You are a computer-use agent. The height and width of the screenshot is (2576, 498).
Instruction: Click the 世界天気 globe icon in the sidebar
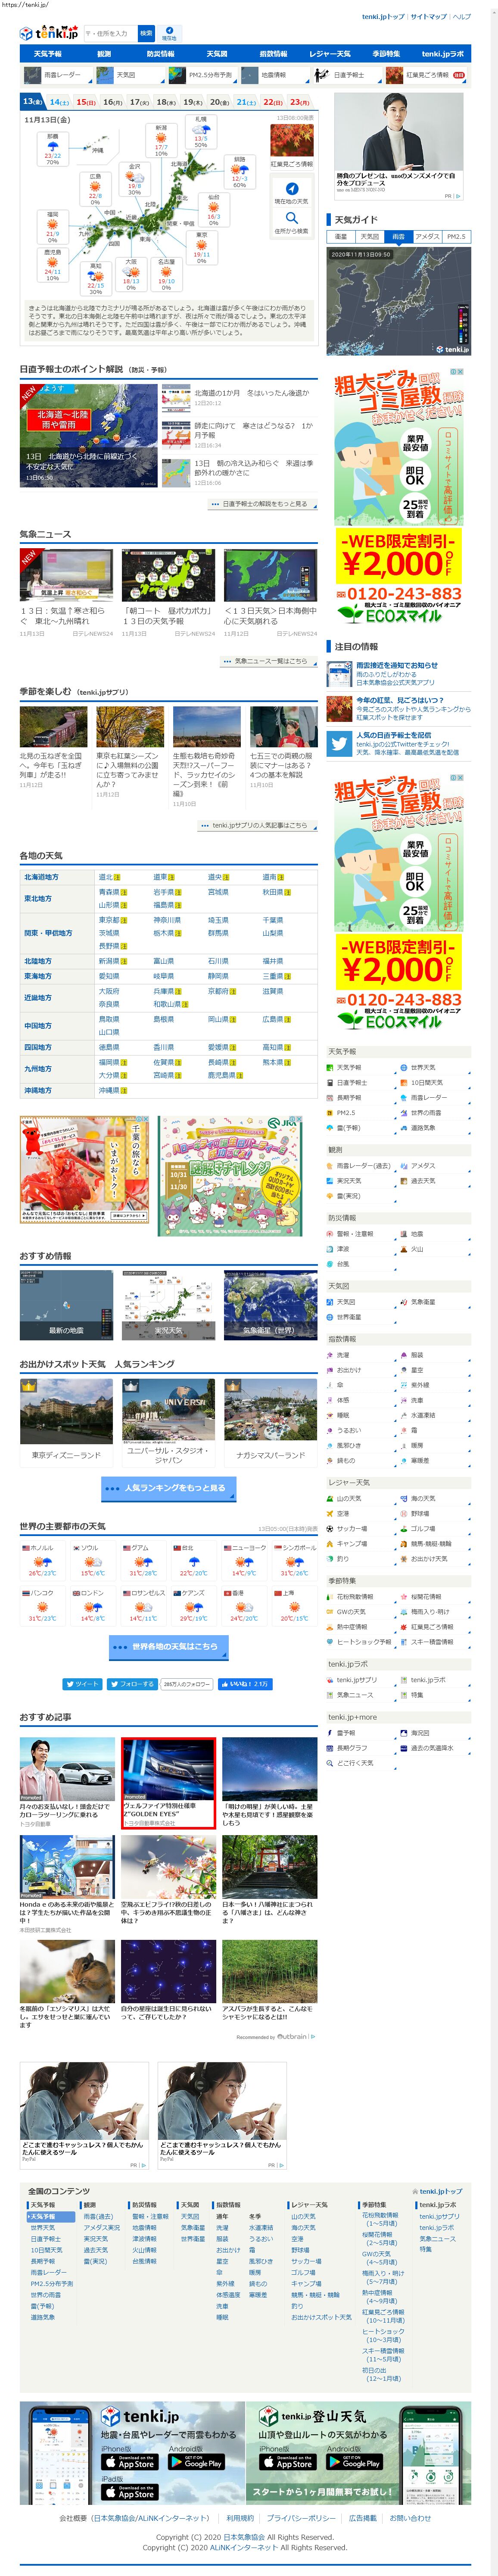pyautogui.click(x=404, y=1068)
